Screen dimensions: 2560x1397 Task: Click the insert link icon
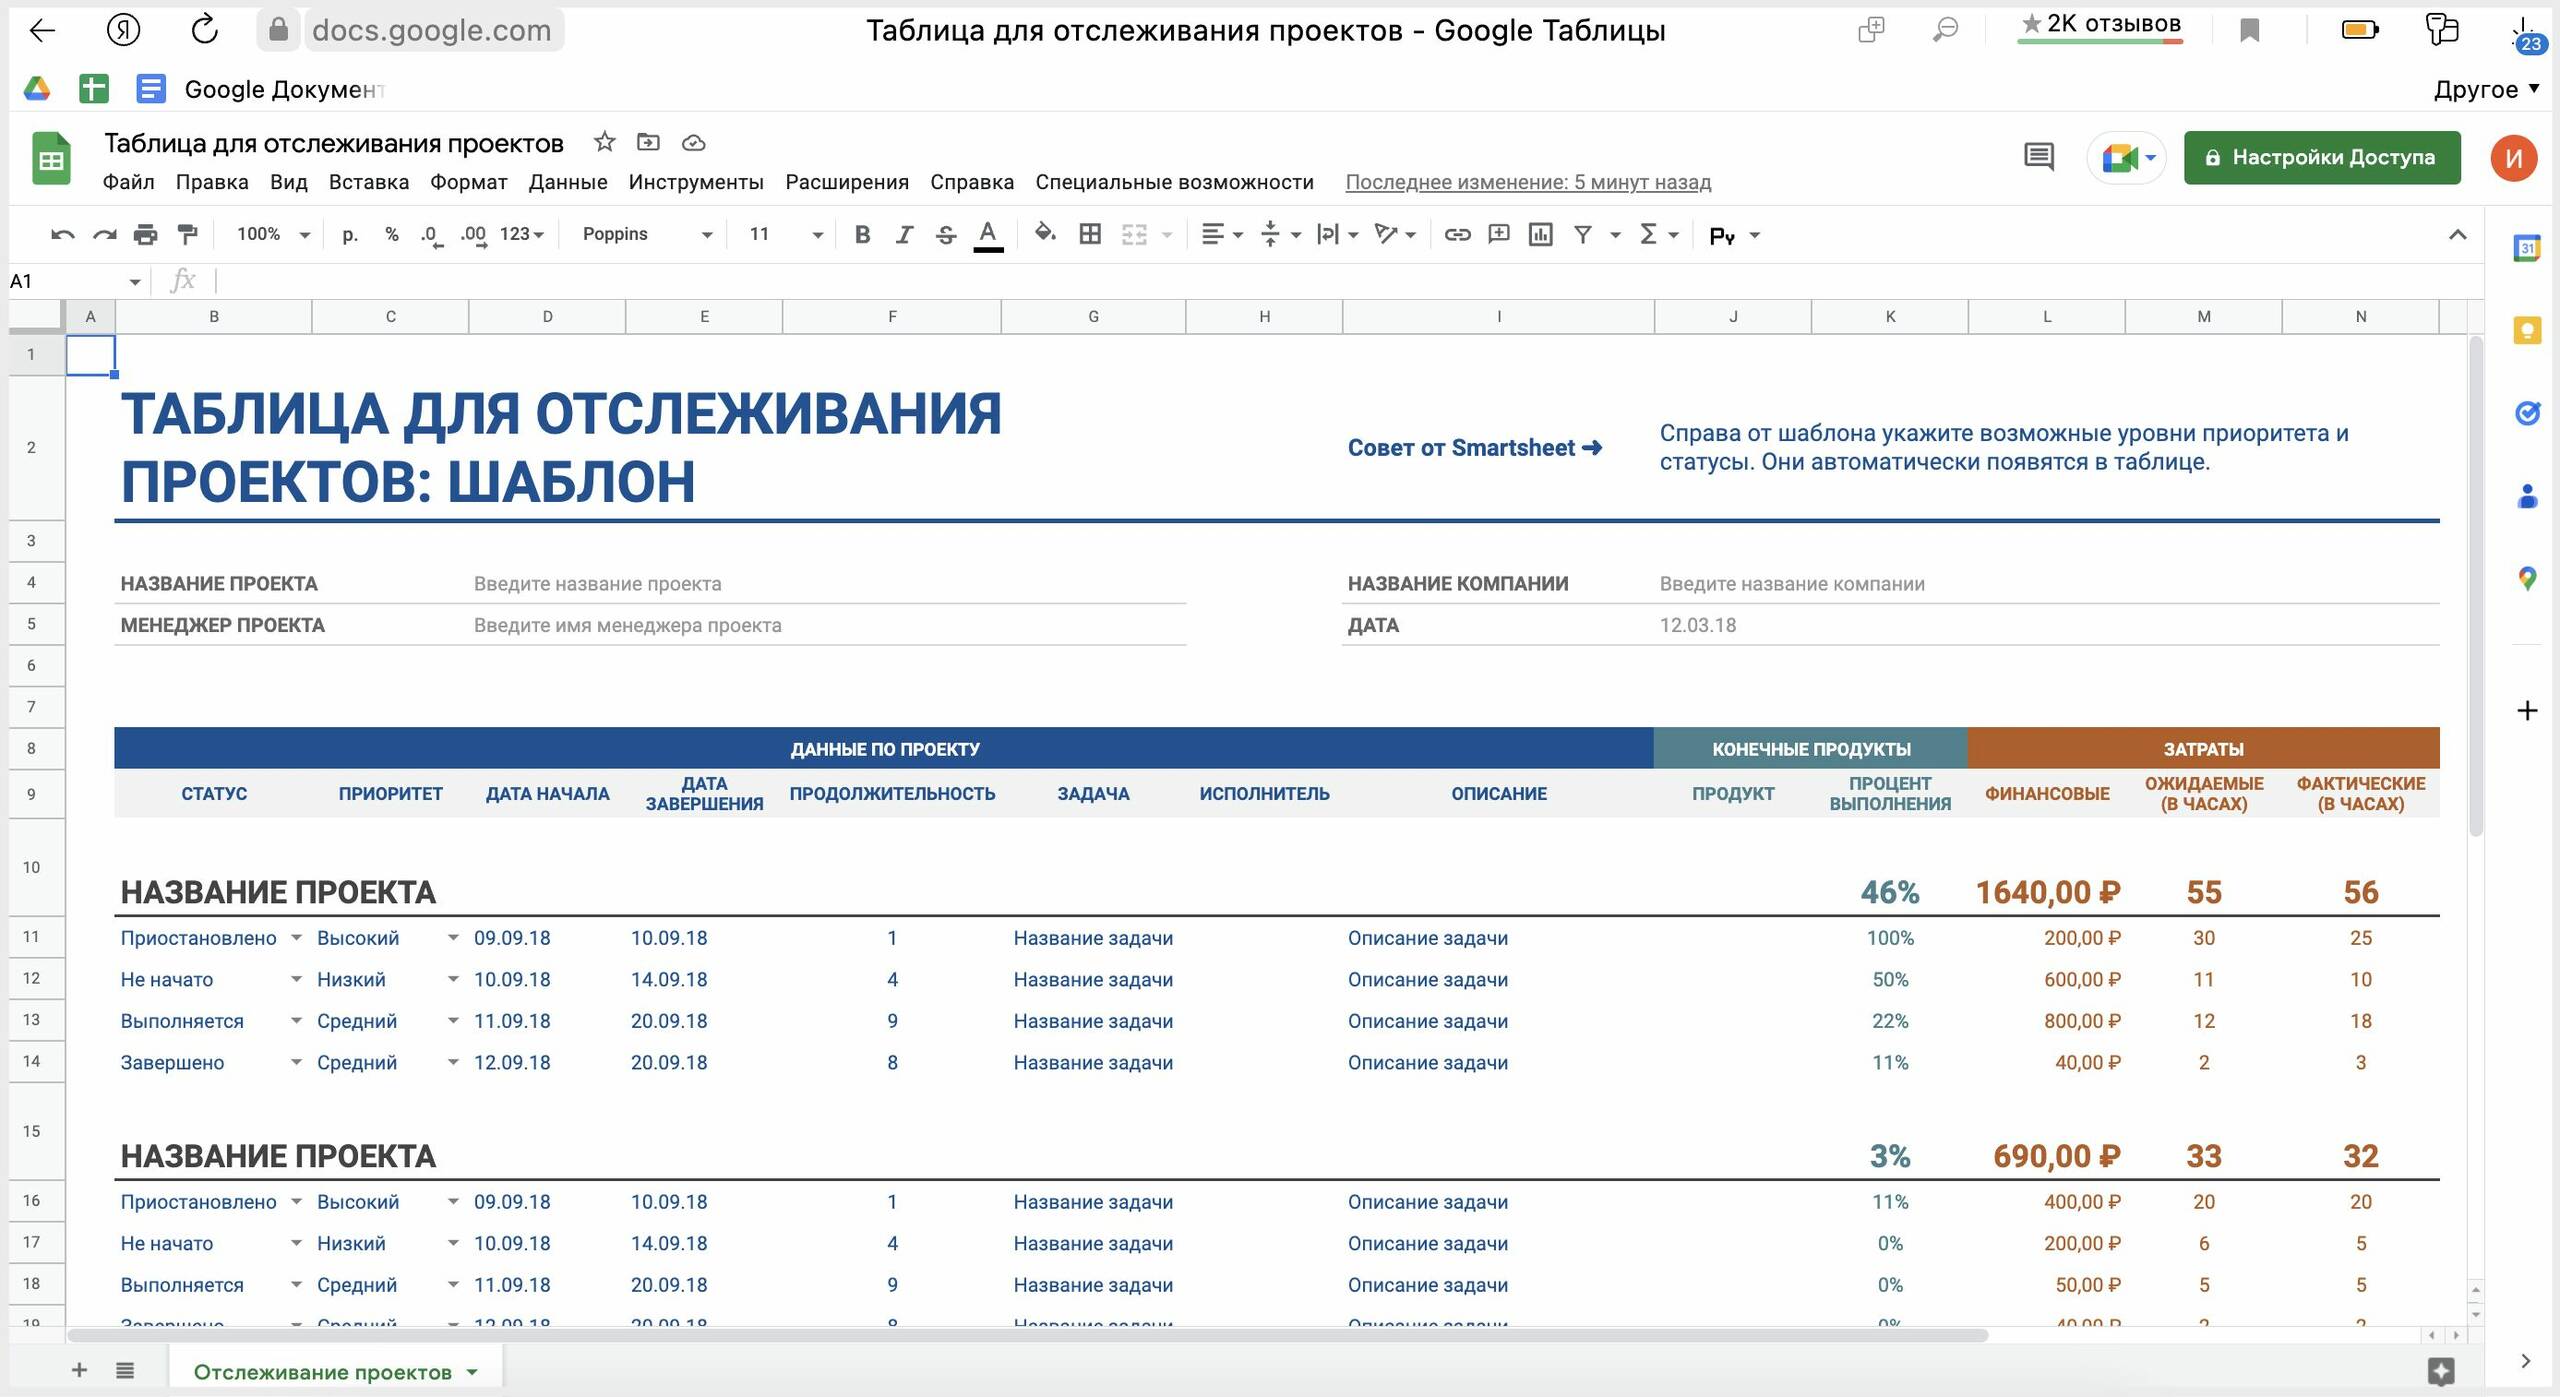click(1457, 234)
